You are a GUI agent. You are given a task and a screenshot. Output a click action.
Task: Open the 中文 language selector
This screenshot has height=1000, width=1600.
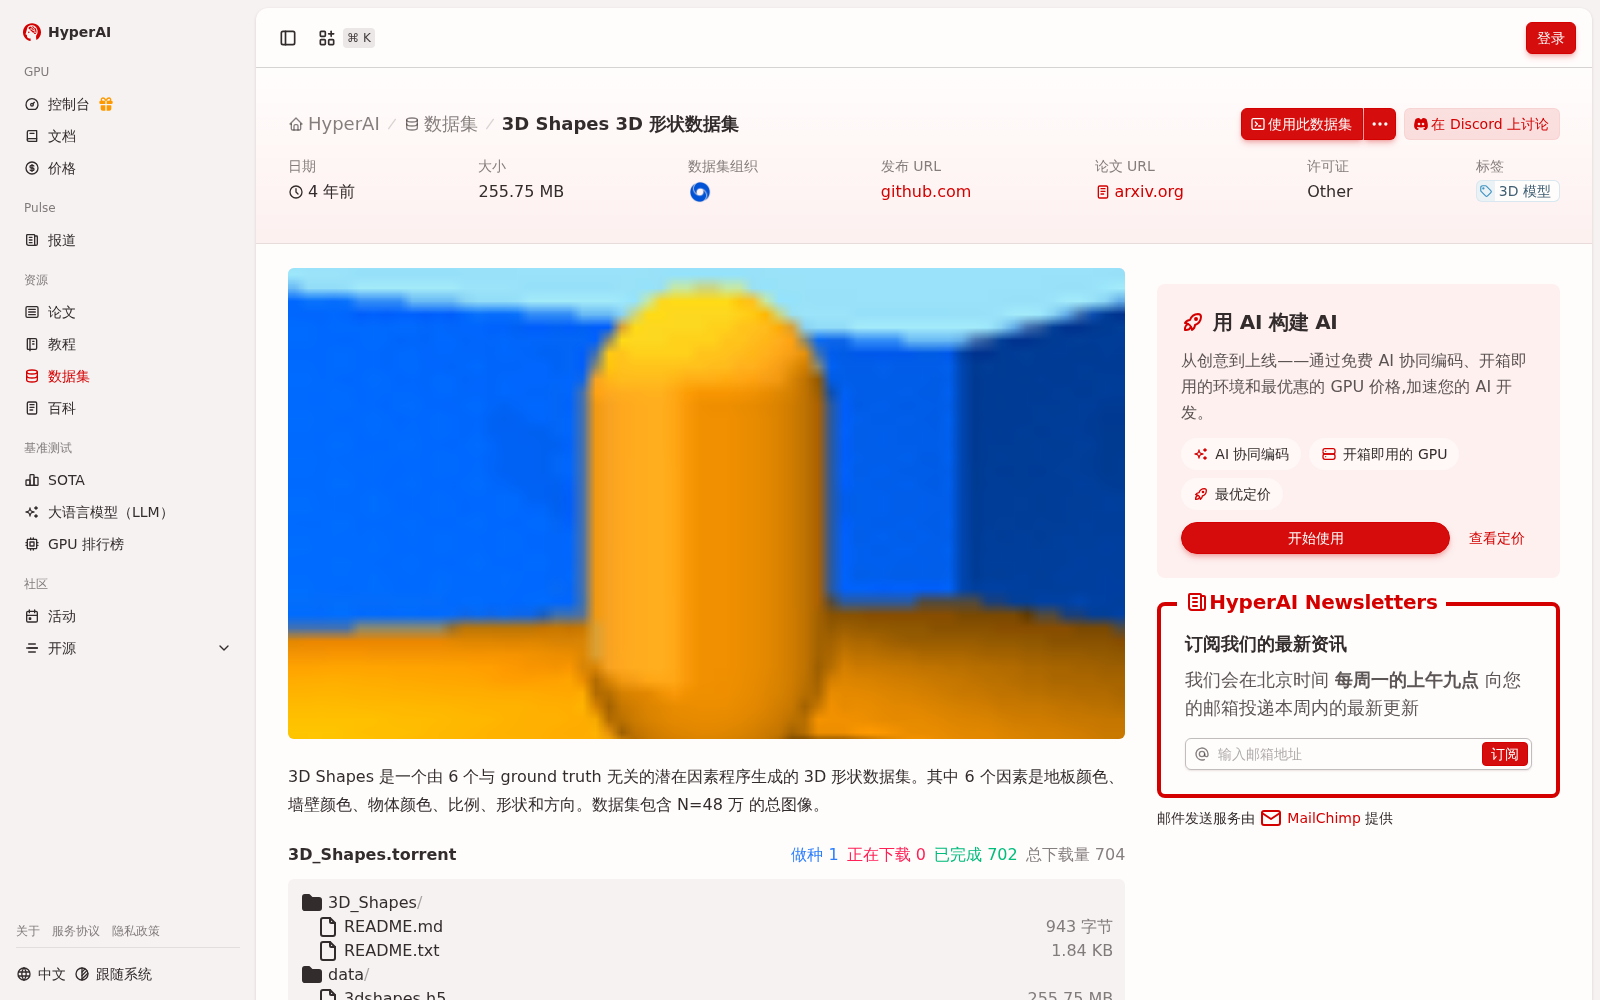click(x=41, y=974)
